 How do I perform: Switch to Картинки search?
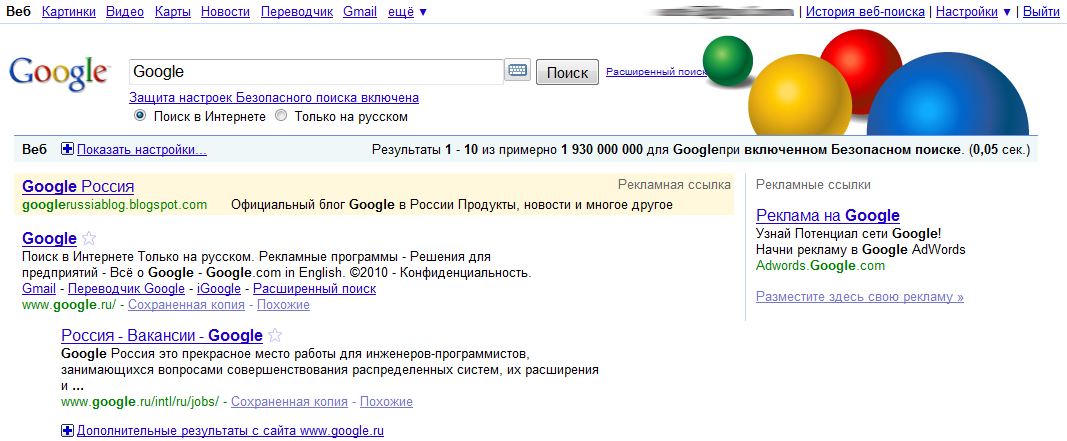69,12
